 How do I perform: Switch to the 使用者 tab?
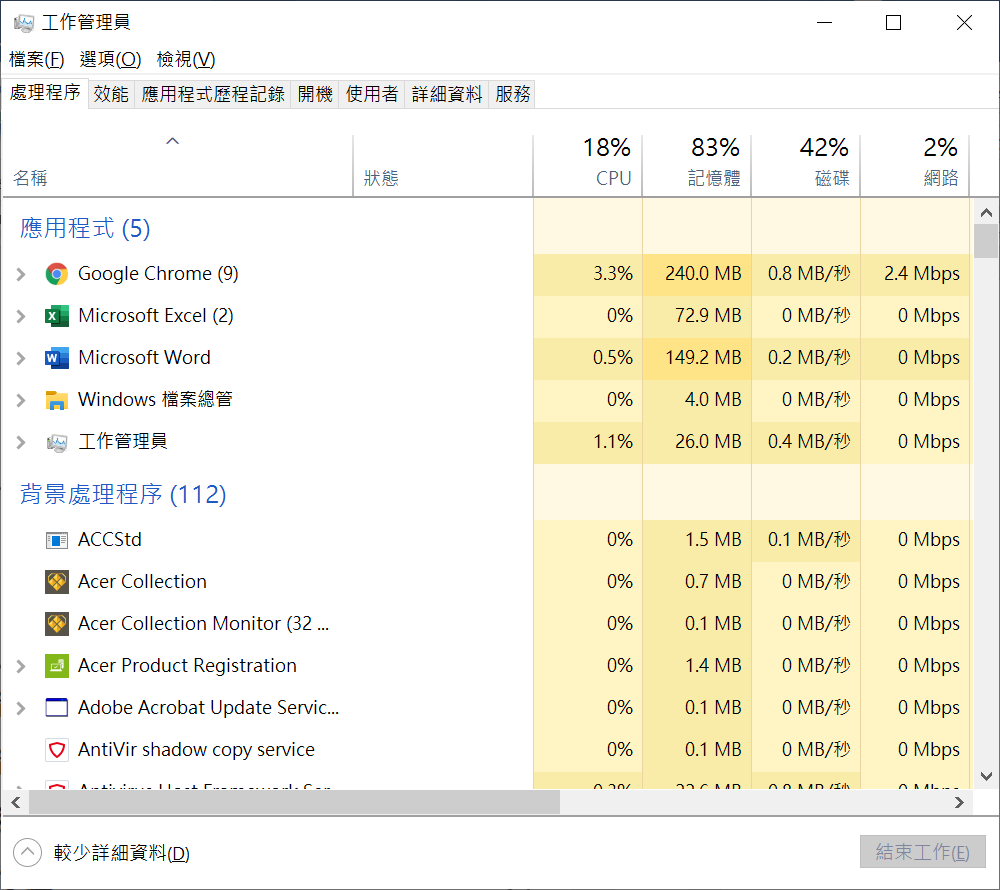tap(372, 94)
